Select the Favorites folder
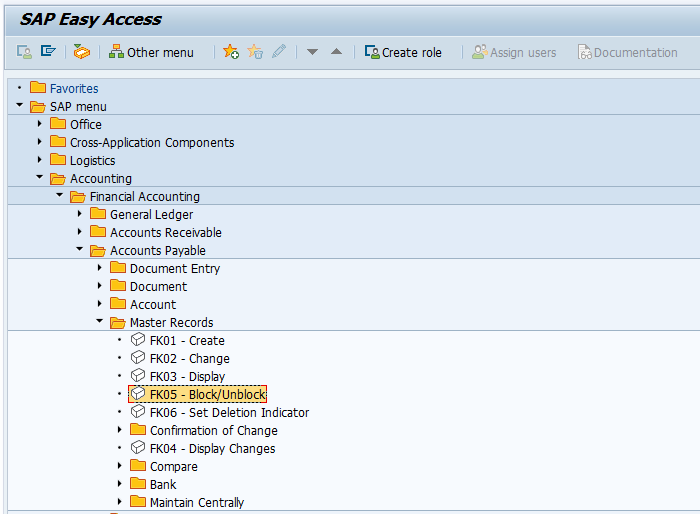Image resolution: width=700 pixels, height=514 pixels. (64, 88)
